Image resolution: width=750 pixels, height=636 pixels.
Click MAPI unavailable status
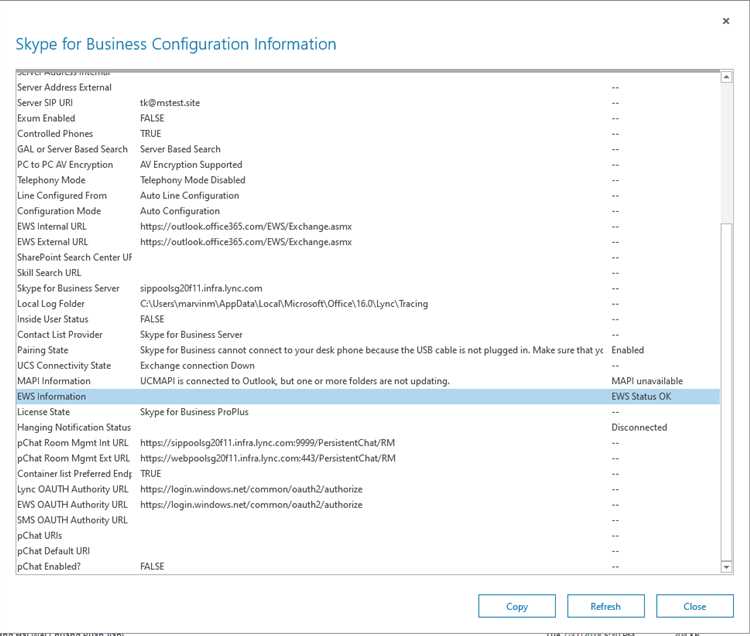(x=647, y=381)
